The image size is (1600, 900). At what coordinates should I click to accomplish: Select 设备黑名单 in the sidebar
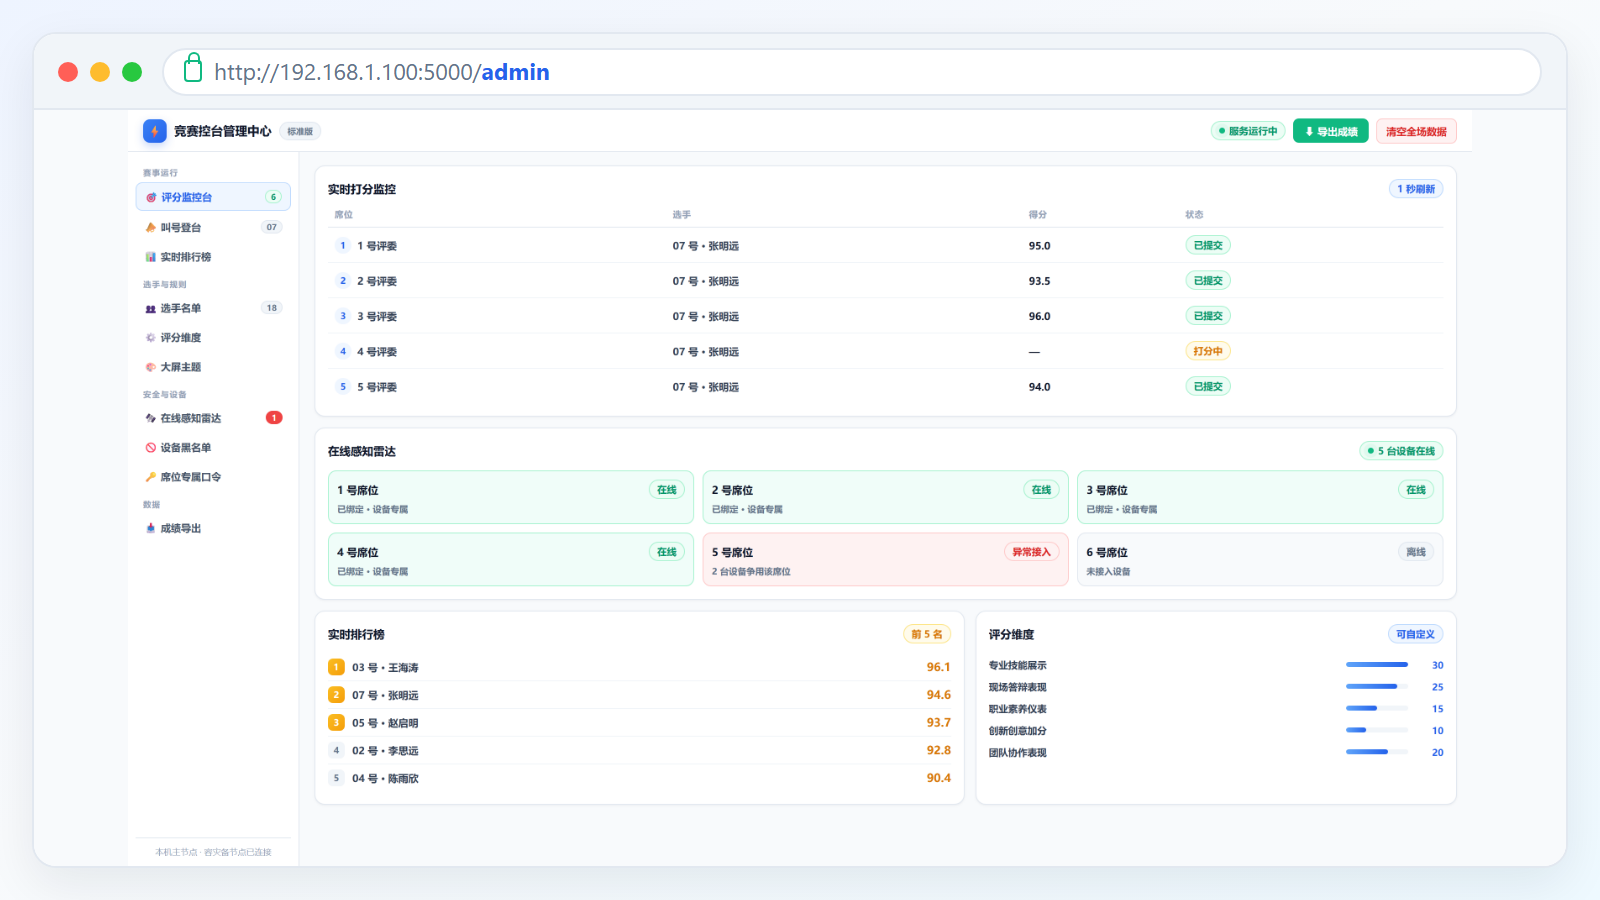[213, 448]
